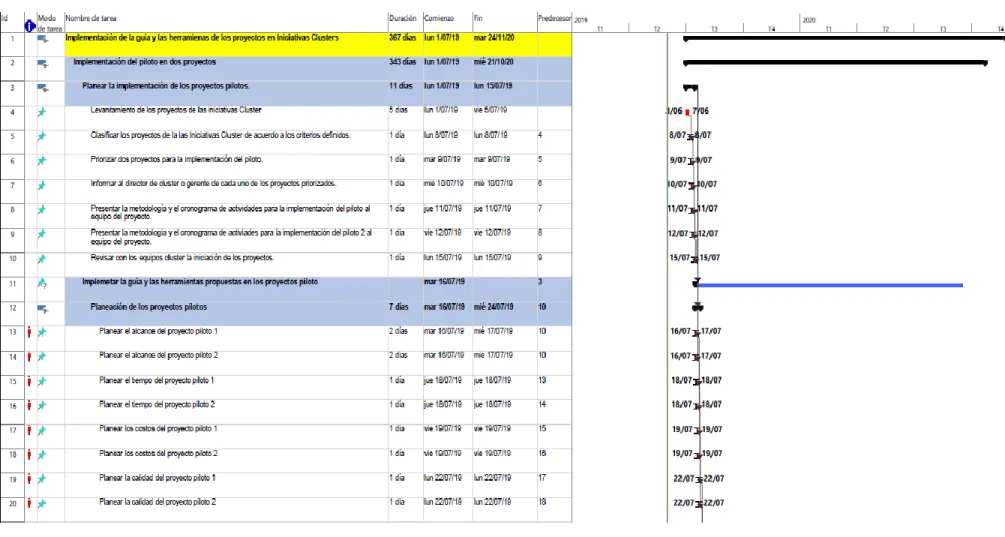Click the blue Gantt bar of row 11
This screenshot has width=1005, height=537.
829,285
